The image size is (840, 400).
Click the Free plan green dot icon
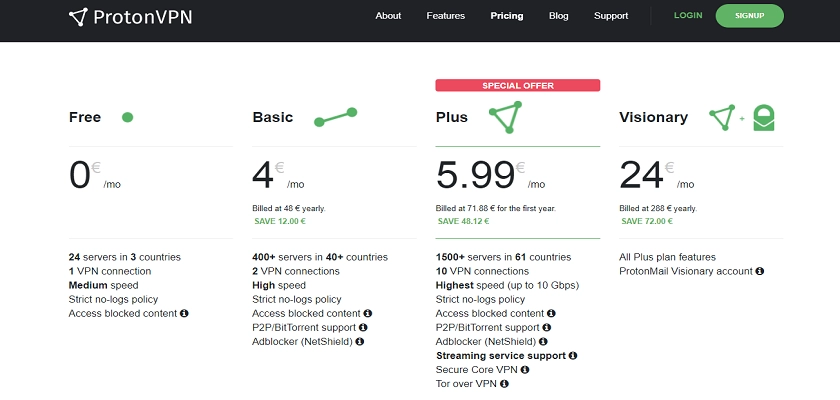pos(127,117)
